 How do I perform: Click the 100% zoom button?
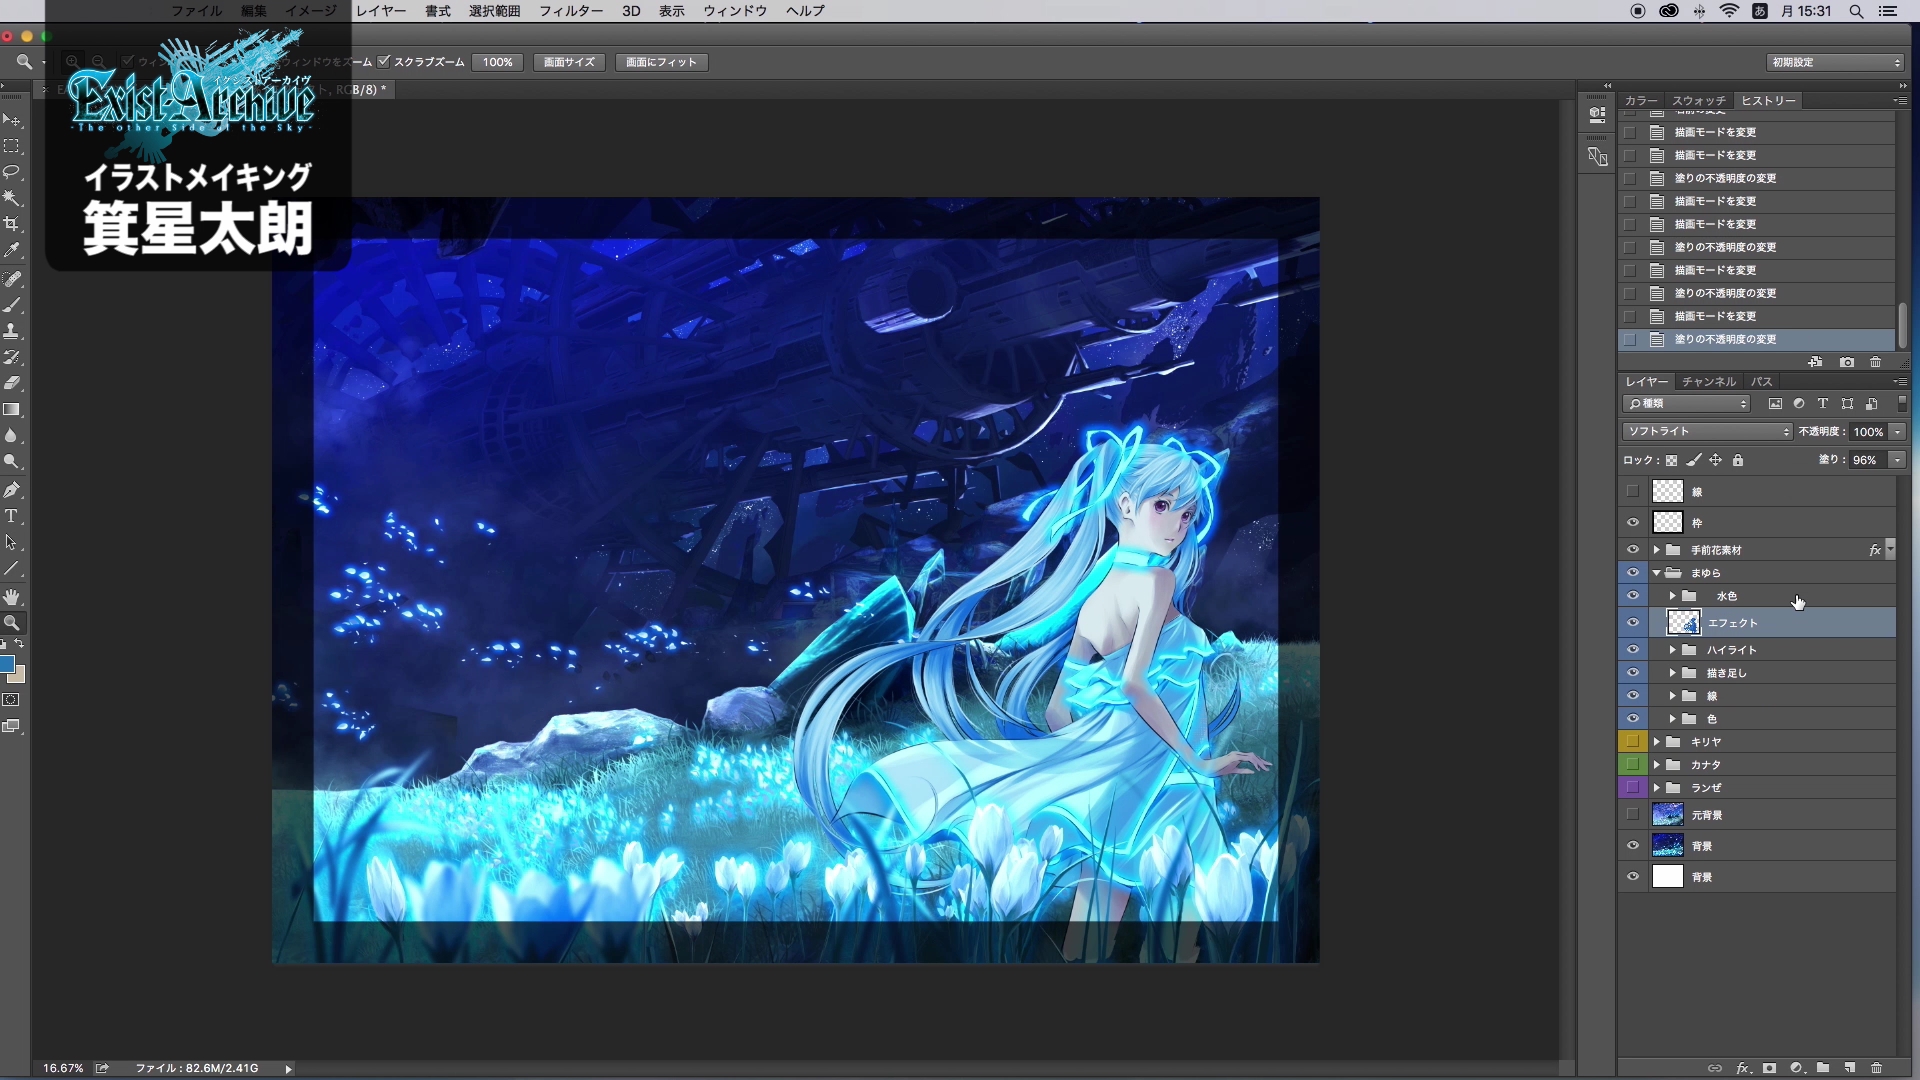(498, 62)
